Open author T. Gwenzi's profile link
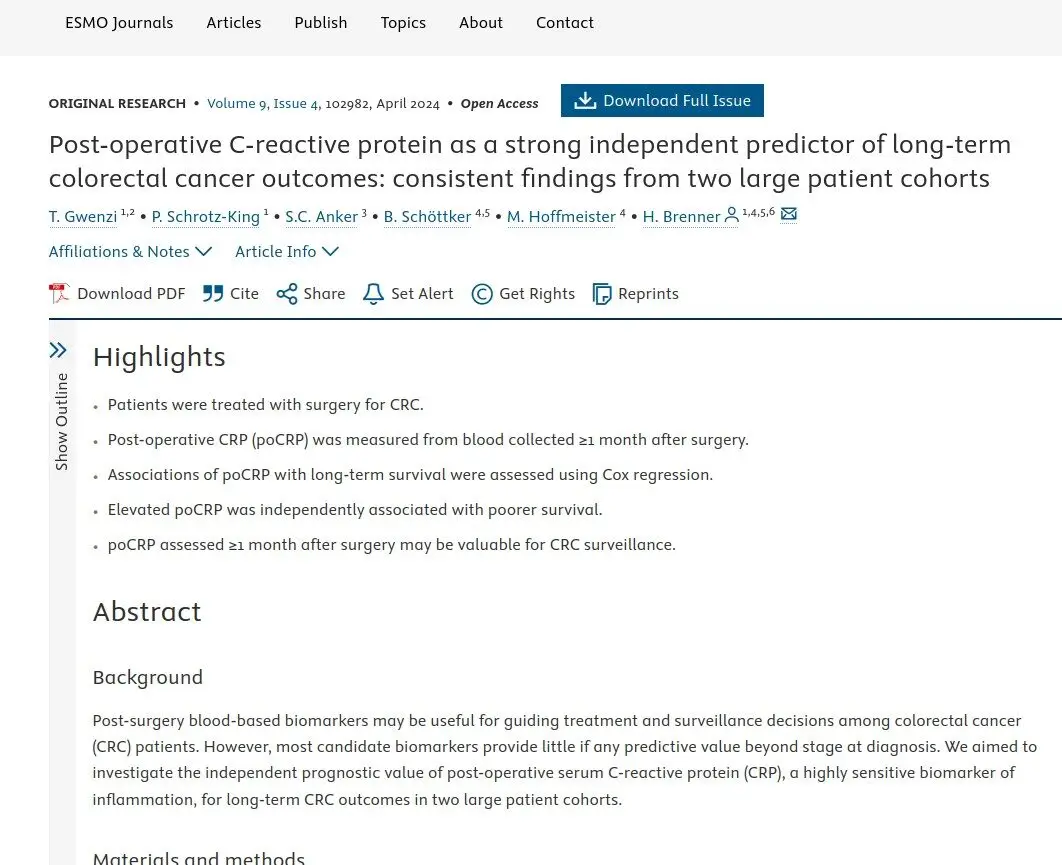Viewport: 1062px width, 865px height. (x=83, y=217)
